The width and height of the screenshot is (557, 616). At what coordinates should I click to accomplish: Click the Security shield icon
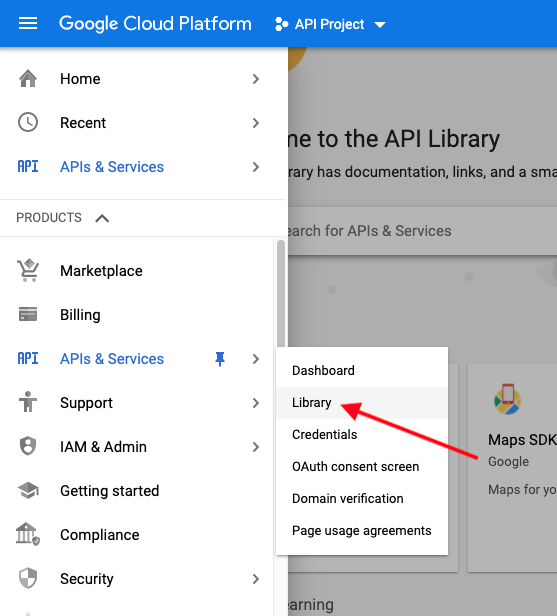click(28, 578)
